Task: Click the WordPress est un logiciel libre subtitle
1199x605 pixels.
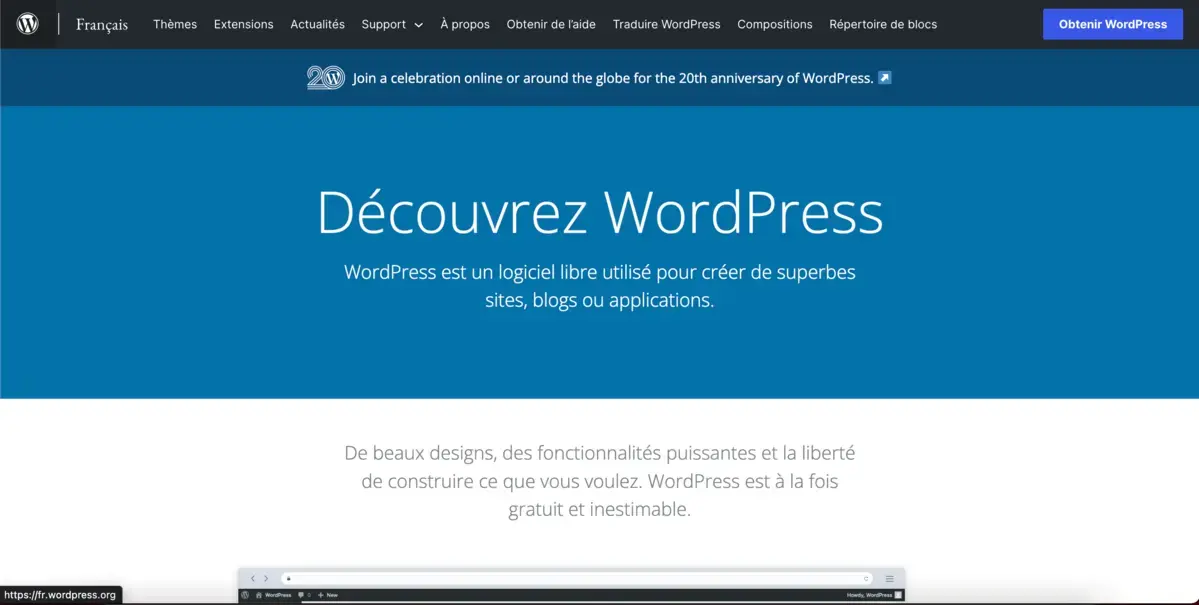Action: point(600,285)
